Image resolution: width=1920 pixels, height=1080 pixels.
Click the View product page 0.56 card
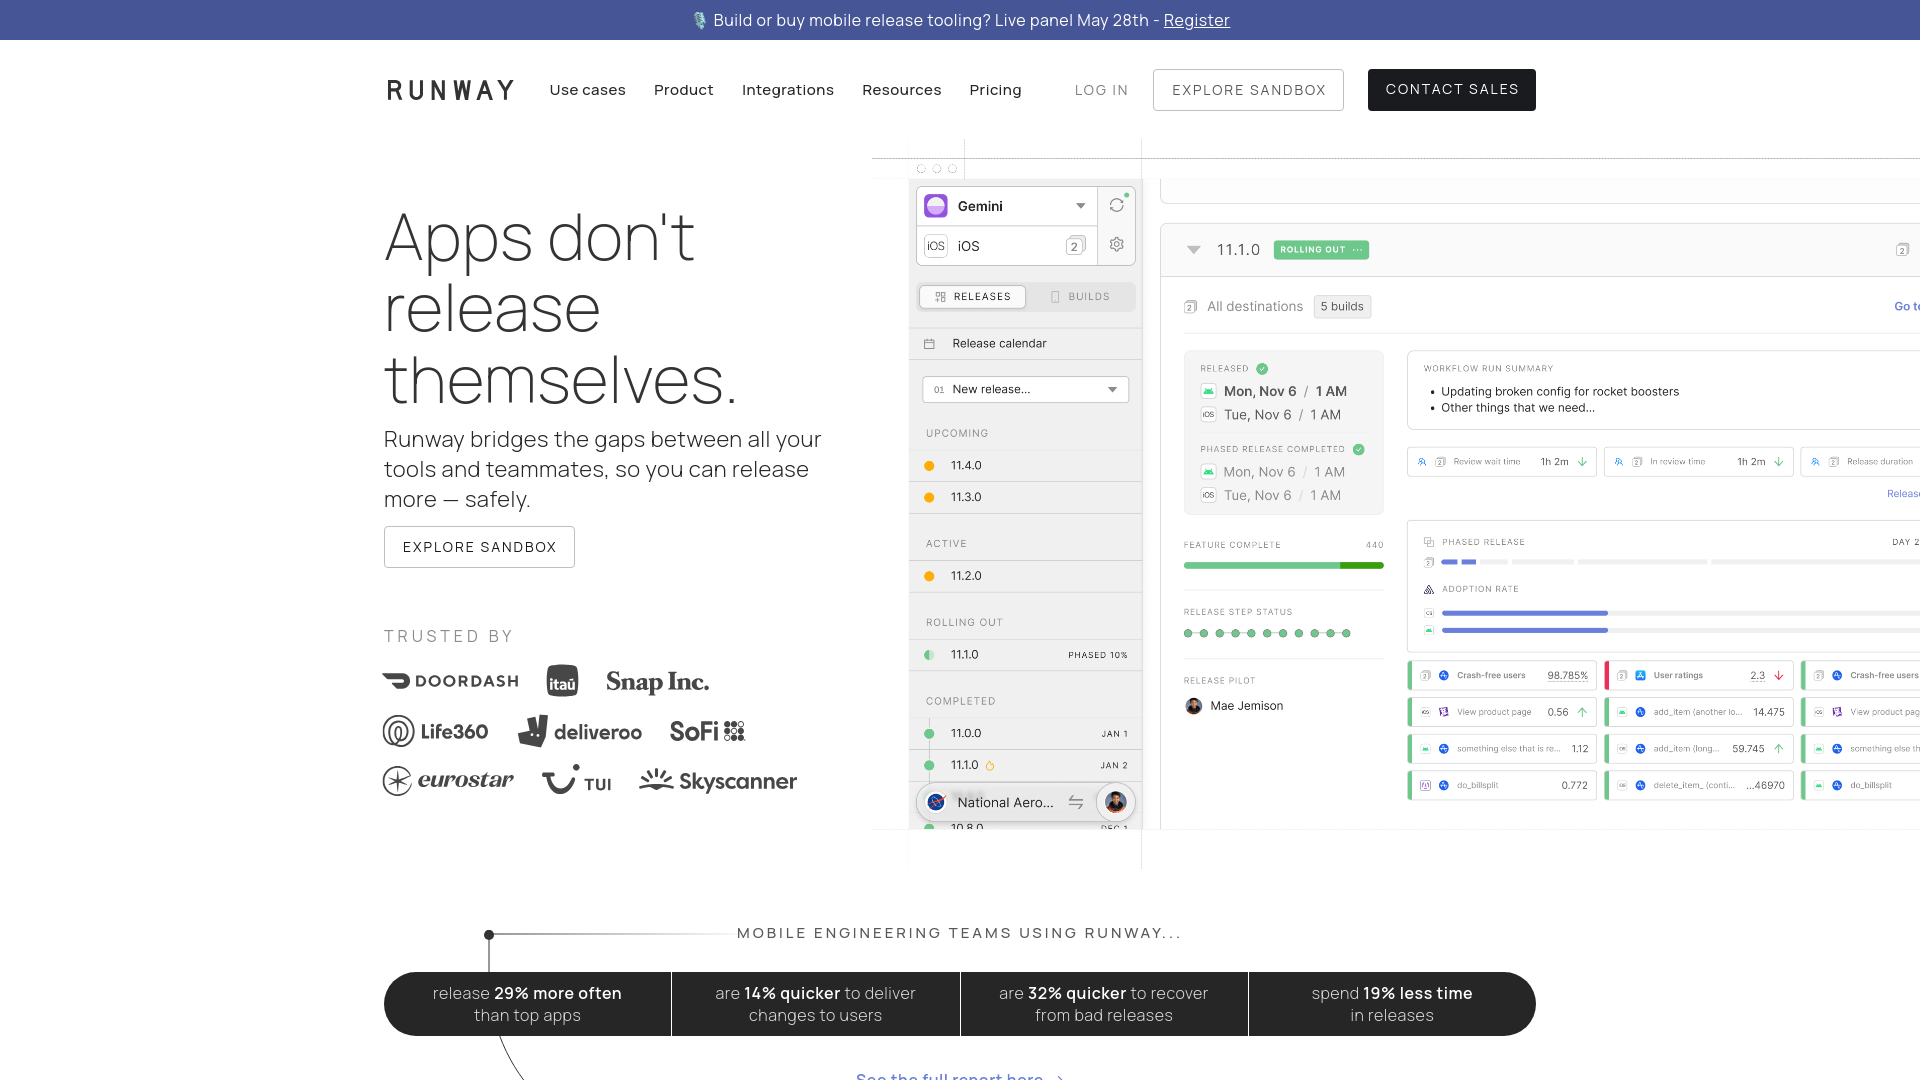pyautogui.click(x=1502, y=712)
